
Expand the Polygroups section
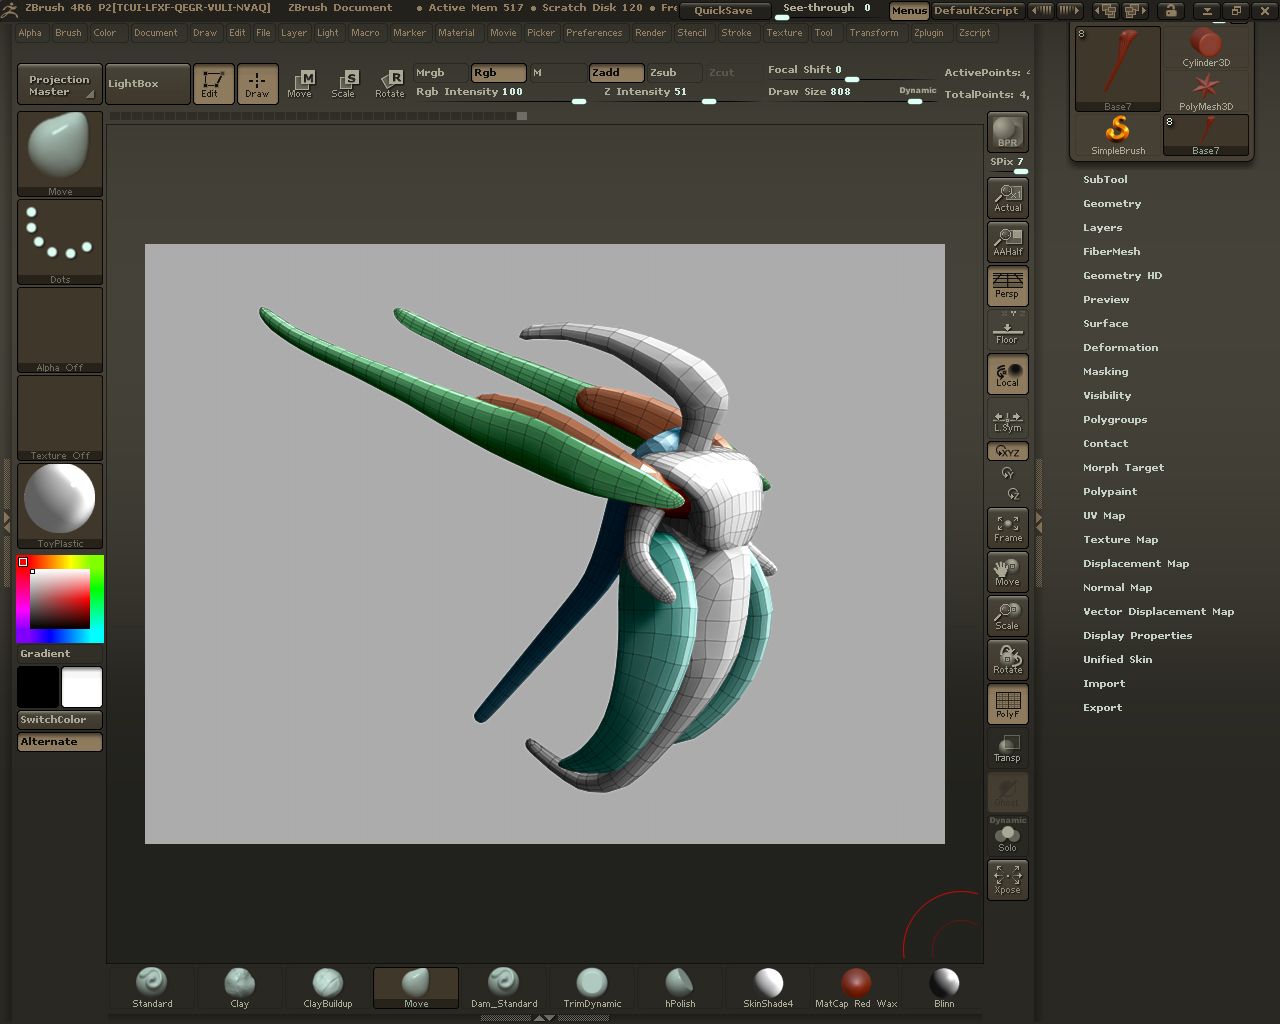(x=1115, y=420)
